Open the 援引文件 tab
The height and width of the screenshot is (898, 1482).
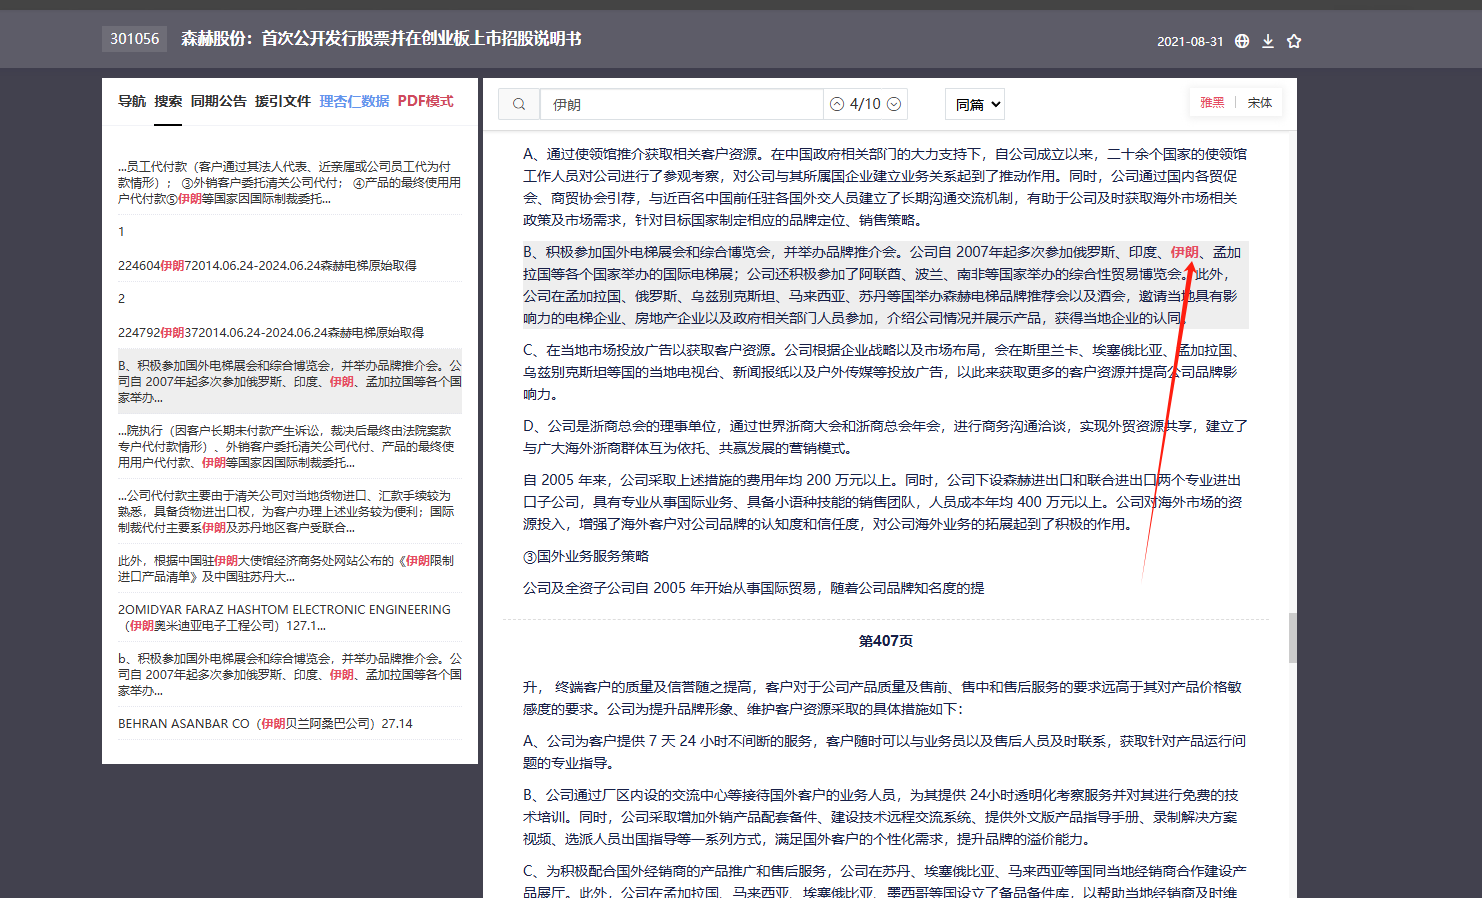point(283,101)
